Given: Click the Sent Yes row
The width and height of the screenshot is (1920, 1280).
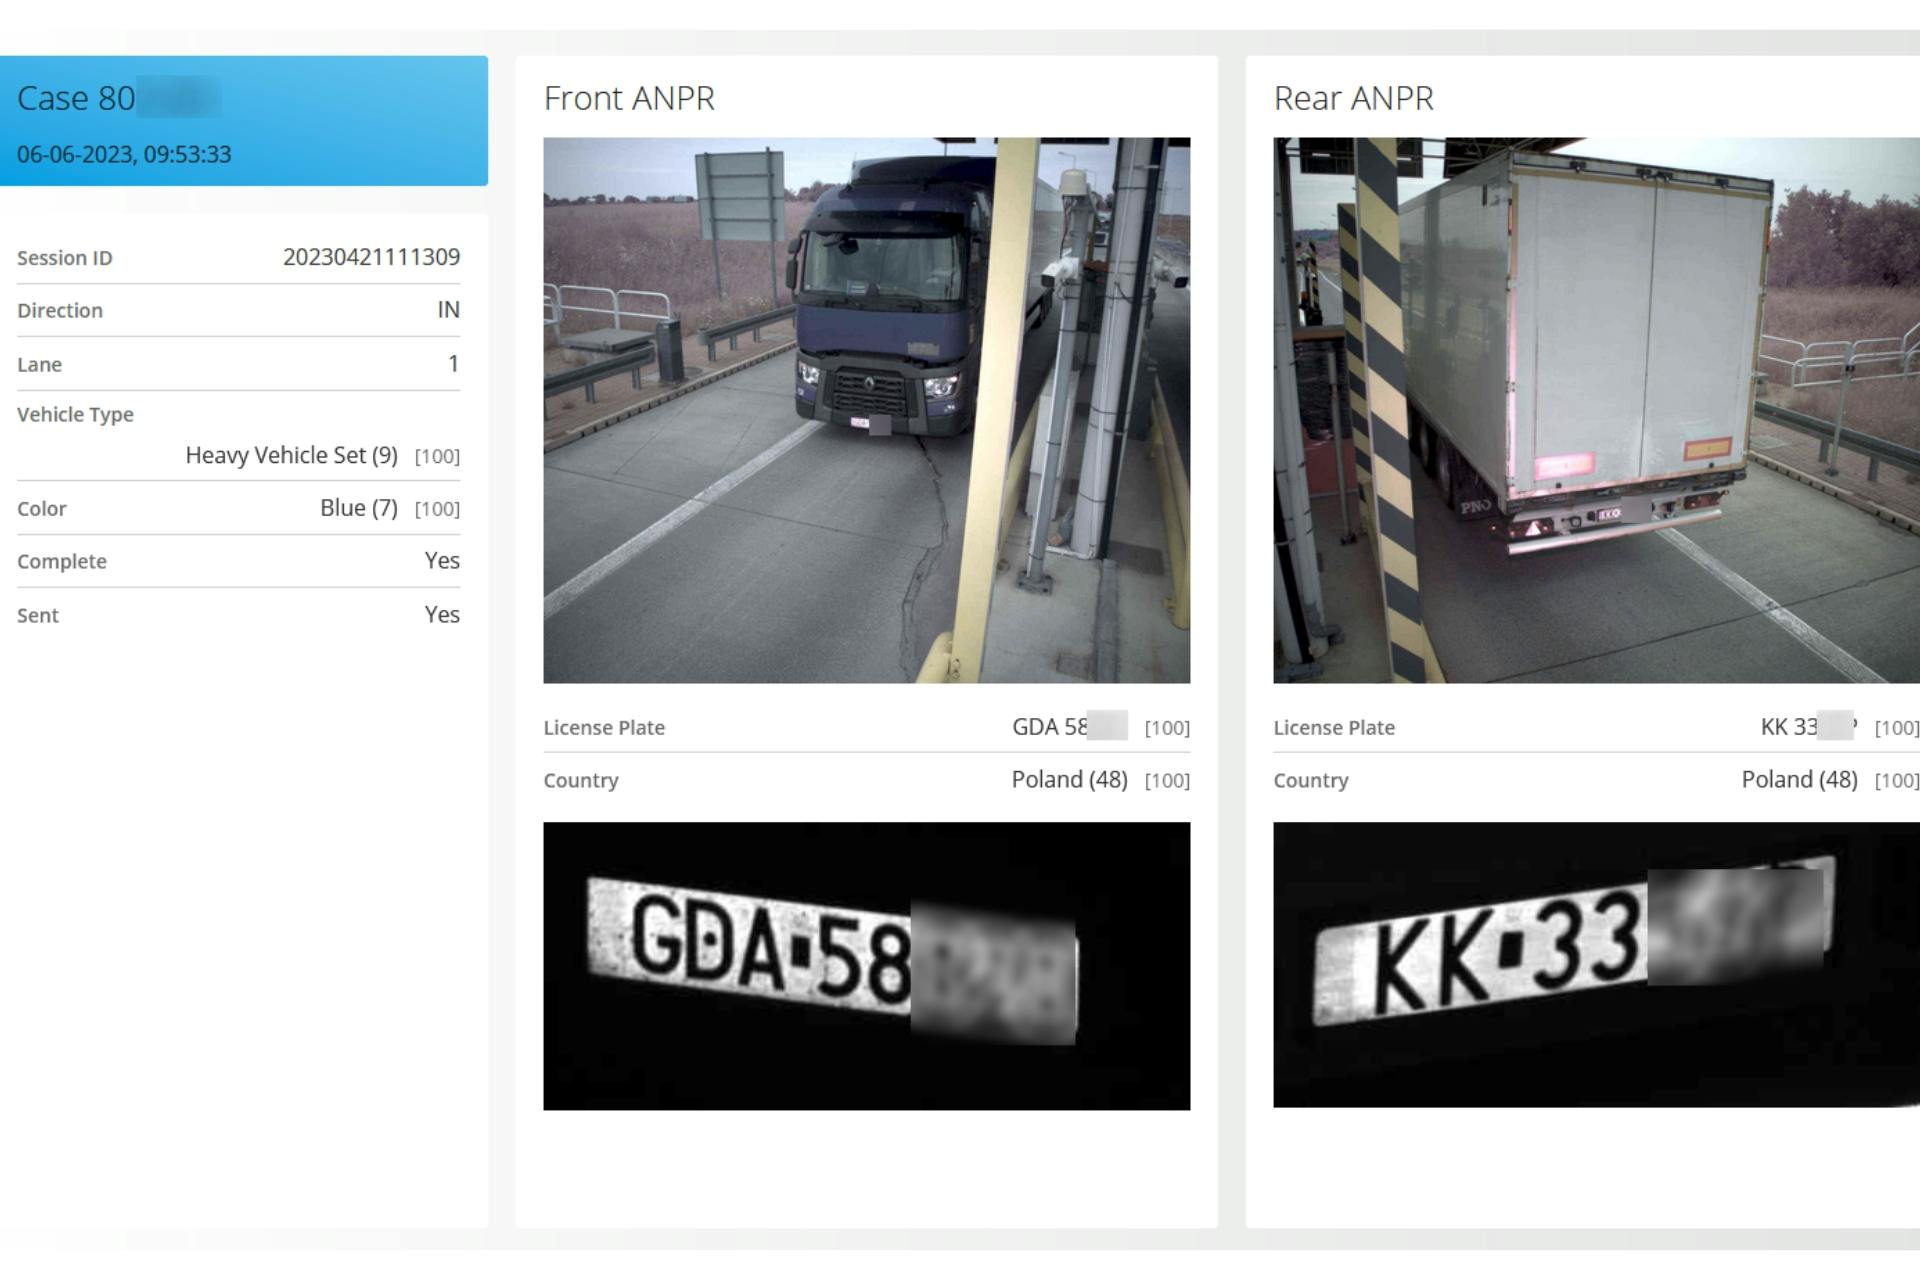Looking at the screenshot, I should pos(238,615).
